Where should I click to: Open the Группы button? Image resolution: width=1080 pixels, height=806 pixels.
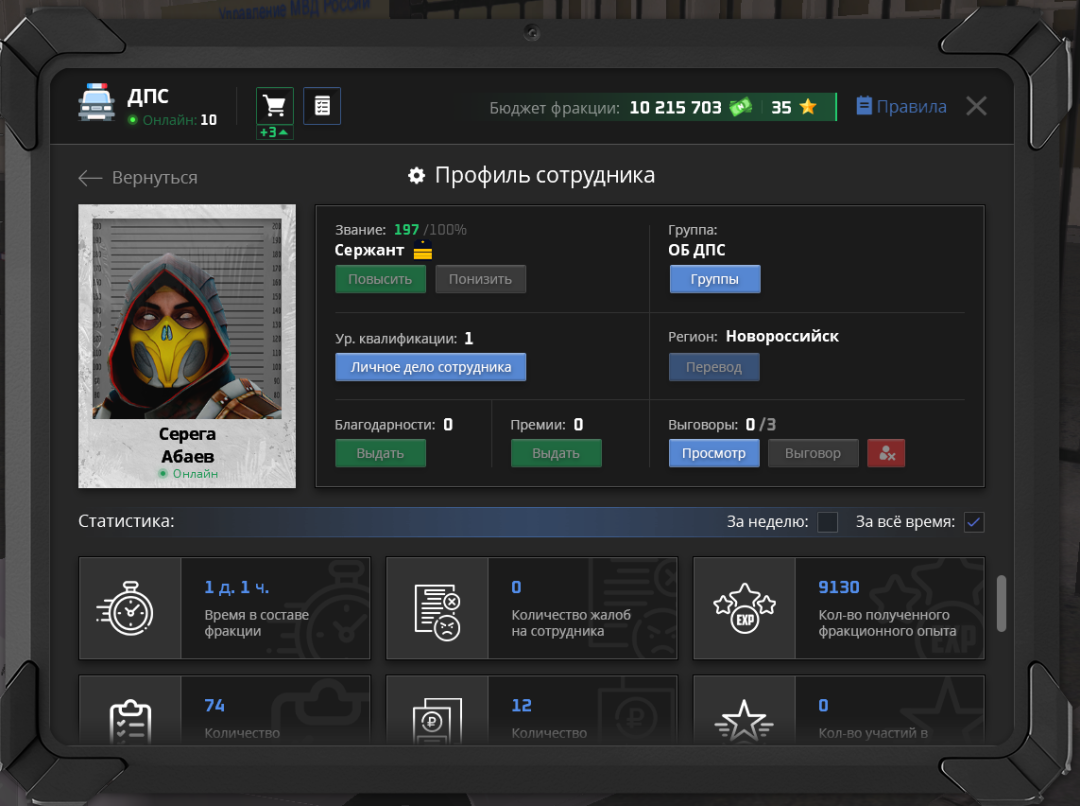click(715, 279)
